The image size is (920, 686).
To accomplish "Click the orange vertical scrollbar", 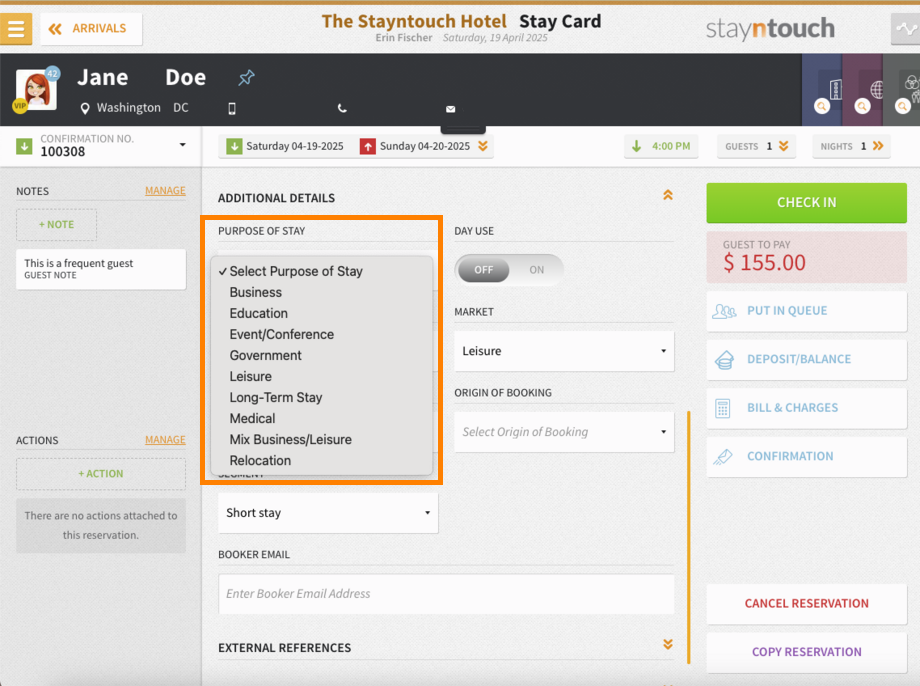I will 688,537.
